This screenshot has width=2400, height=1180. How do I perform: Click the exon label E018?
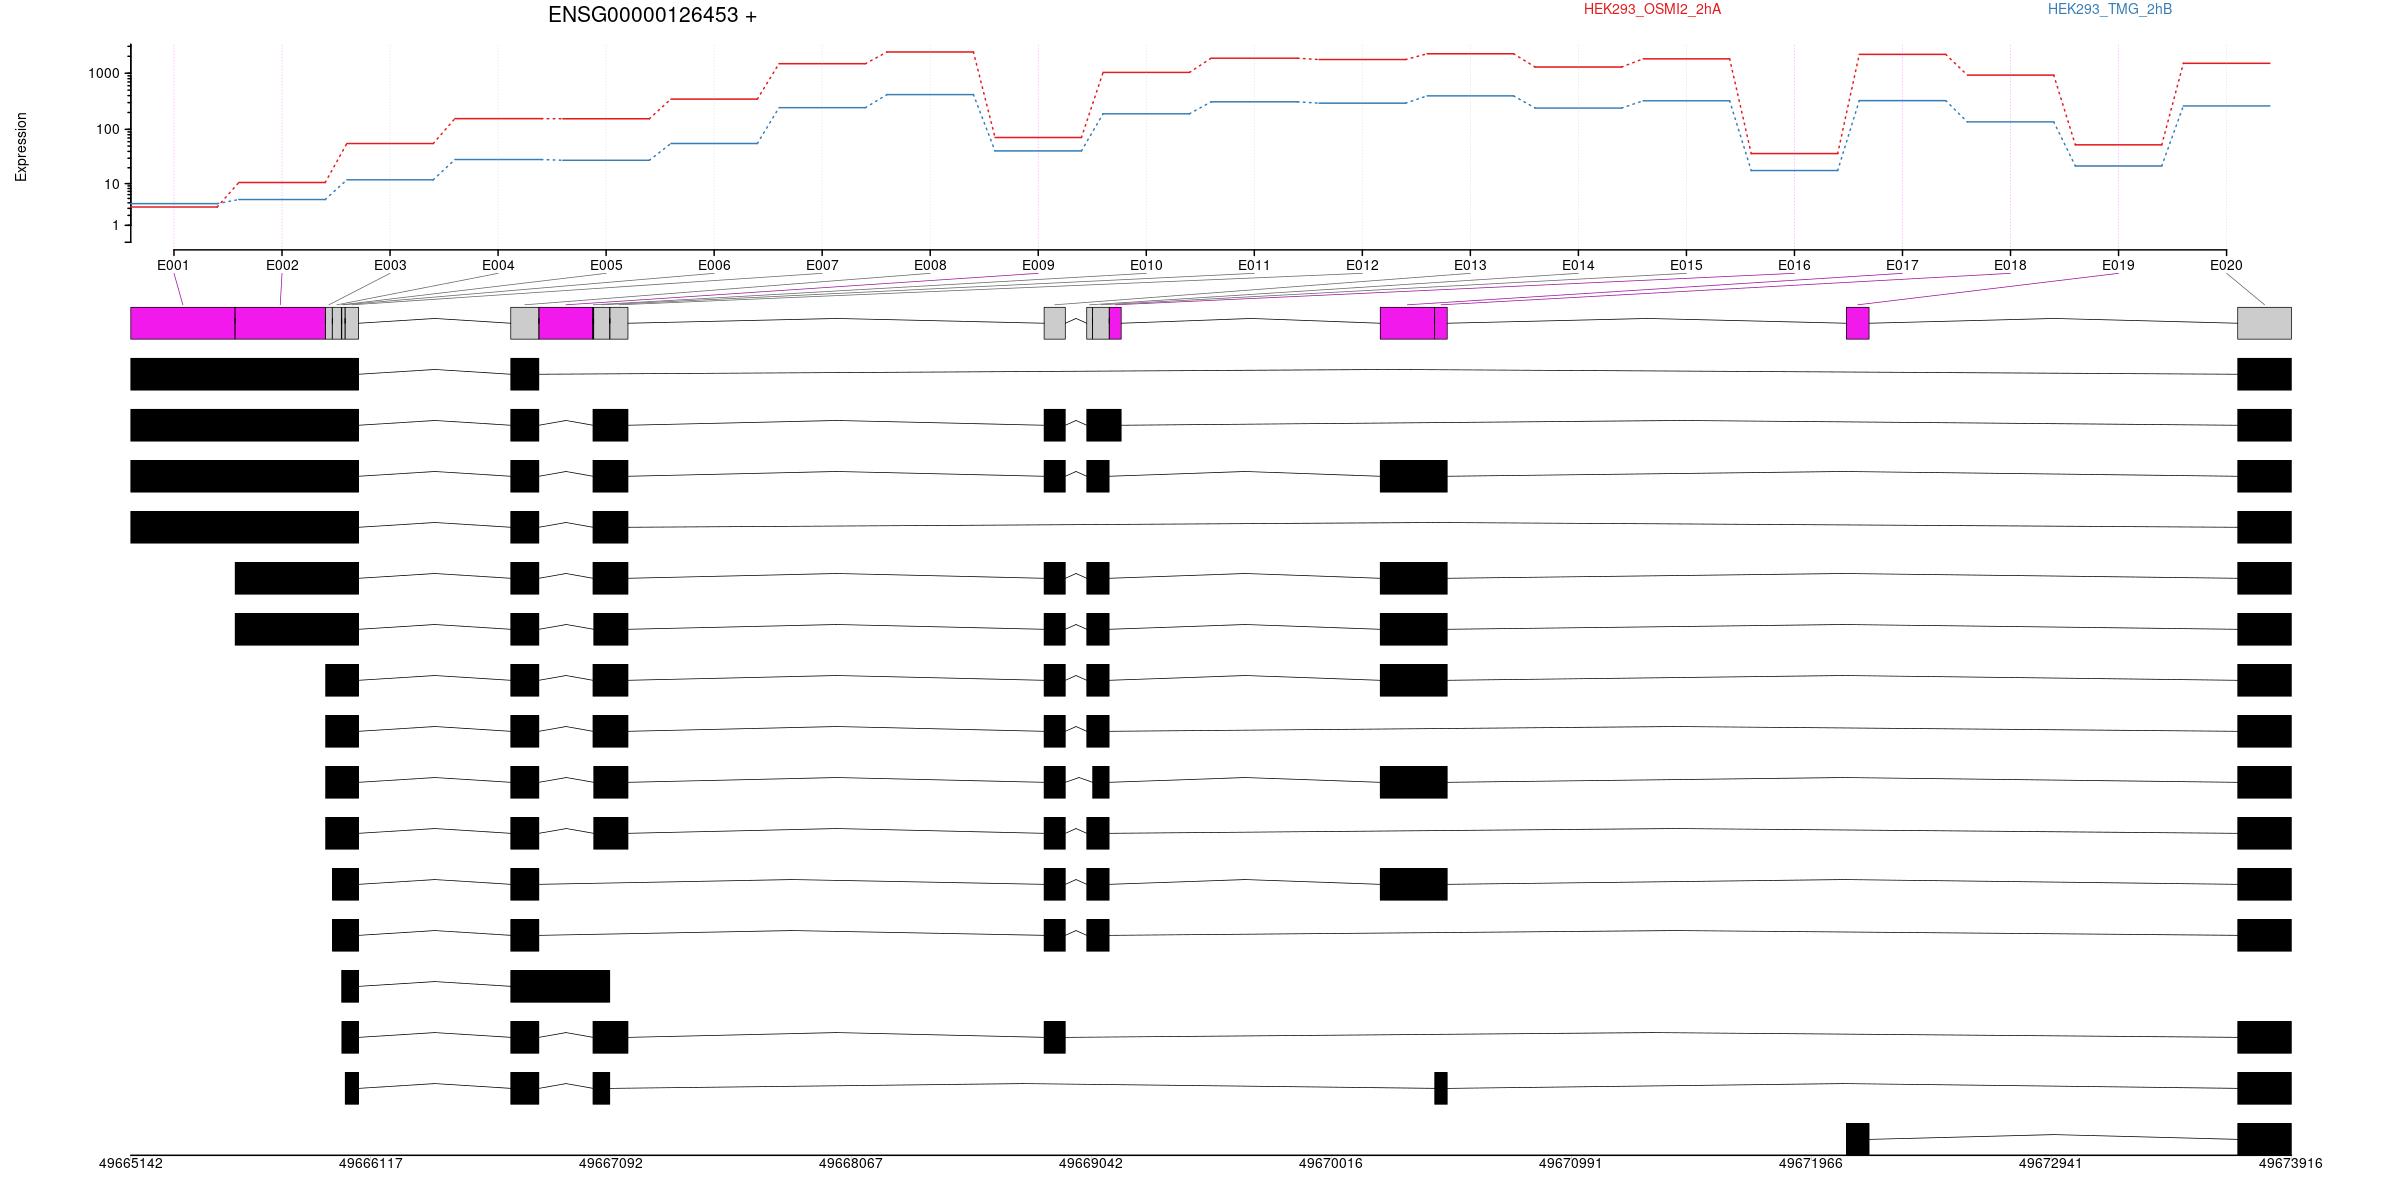click(x=2010, y=265)
